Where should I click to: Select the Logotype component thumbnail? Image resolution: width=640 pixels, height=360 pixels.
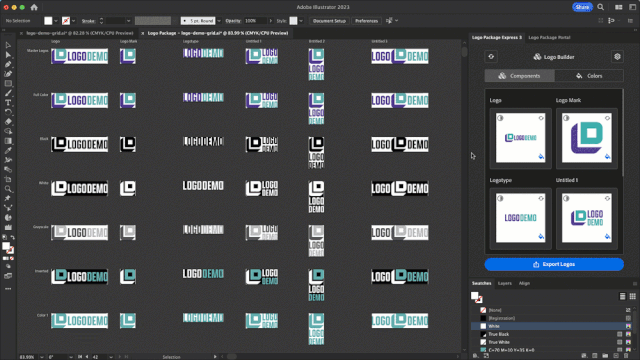click(x=520, y=218)
